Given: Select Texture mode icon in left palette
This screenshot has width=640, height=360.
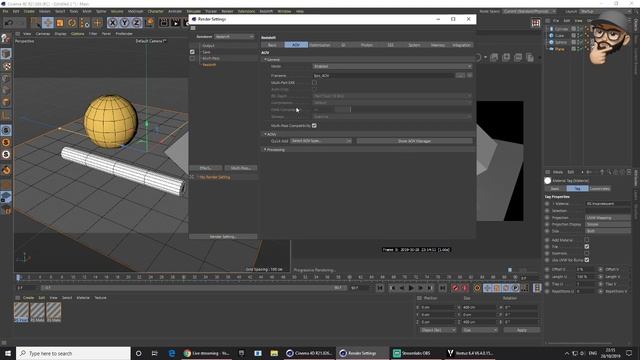Looking at the screenshot, I should (6, 66).
